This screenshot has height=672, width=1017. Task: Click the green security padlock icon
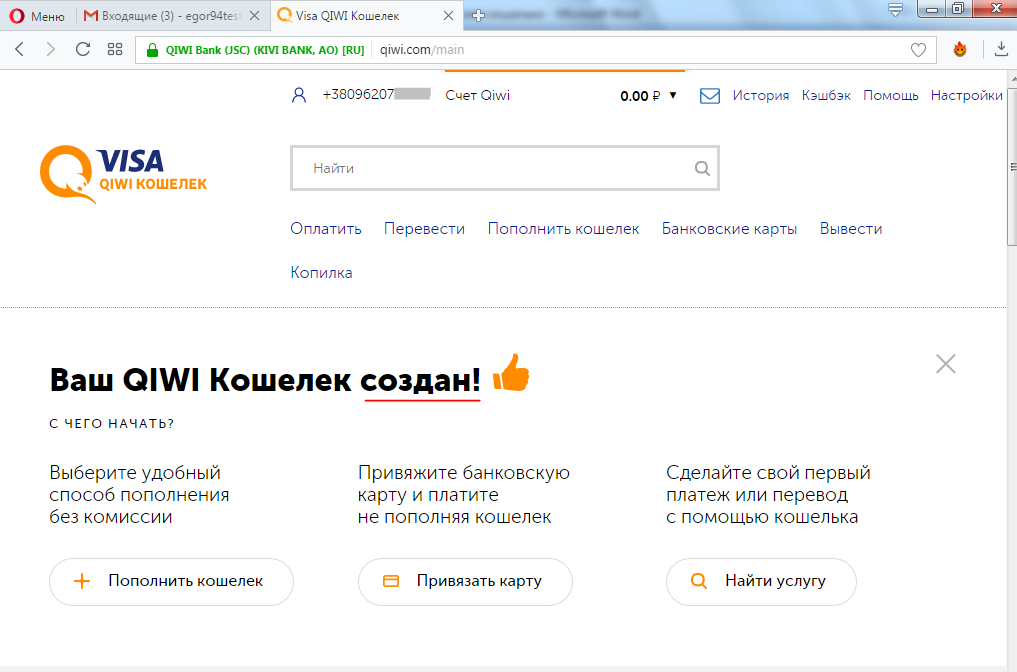tap(152, 50)
